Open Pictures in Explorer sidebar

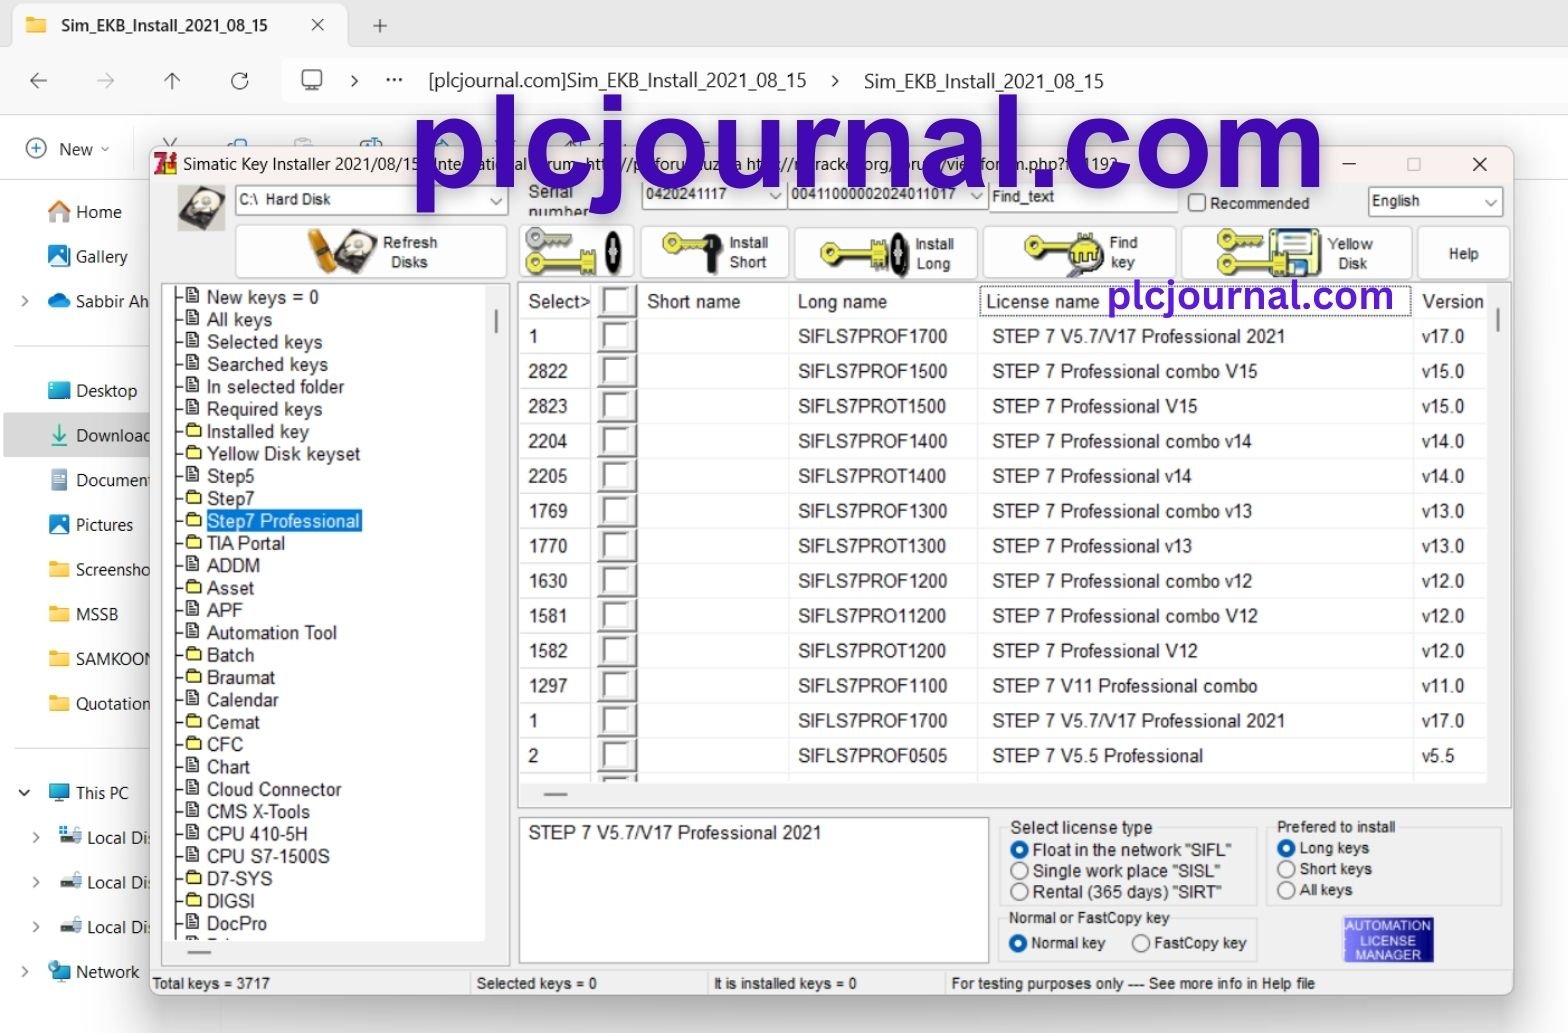coord(90,525)
